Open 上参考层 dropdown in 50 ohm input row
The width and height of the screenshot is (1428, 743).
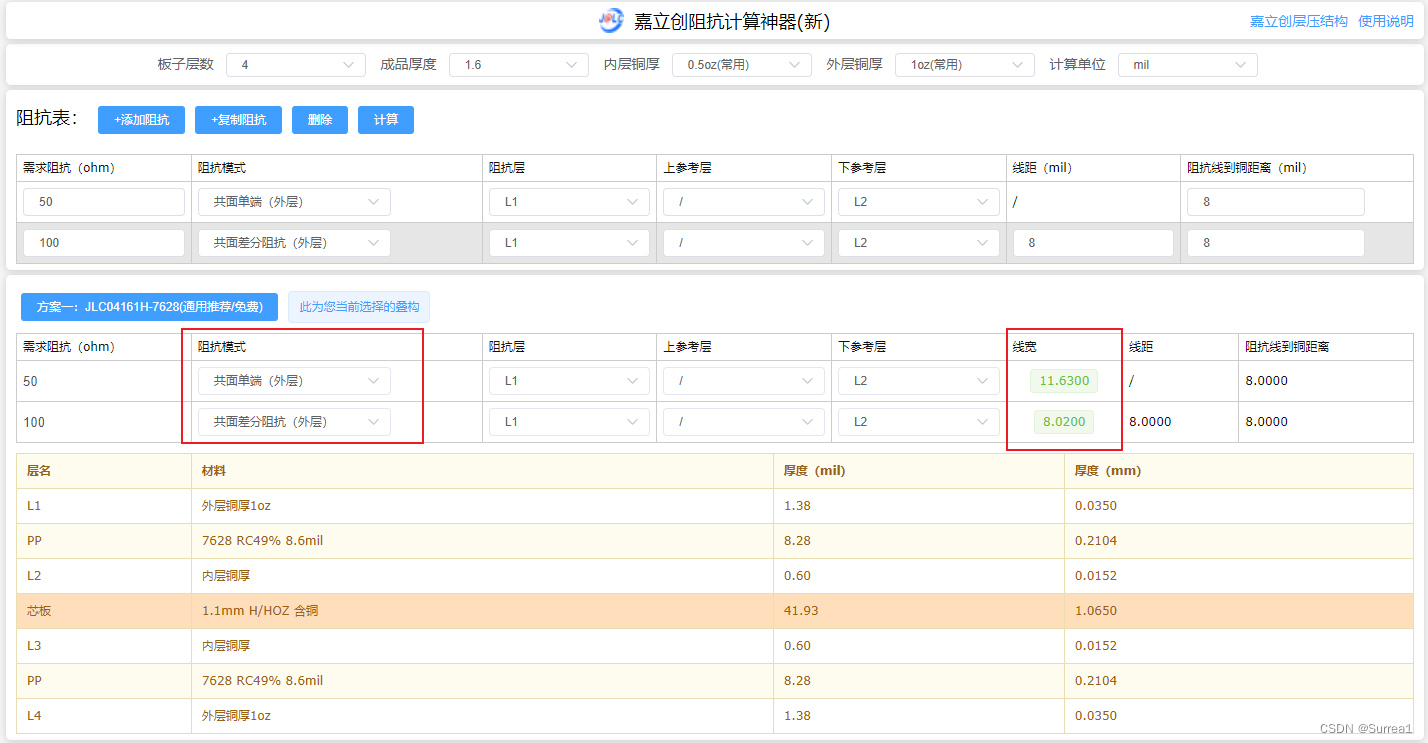click(x=744, y=202)
